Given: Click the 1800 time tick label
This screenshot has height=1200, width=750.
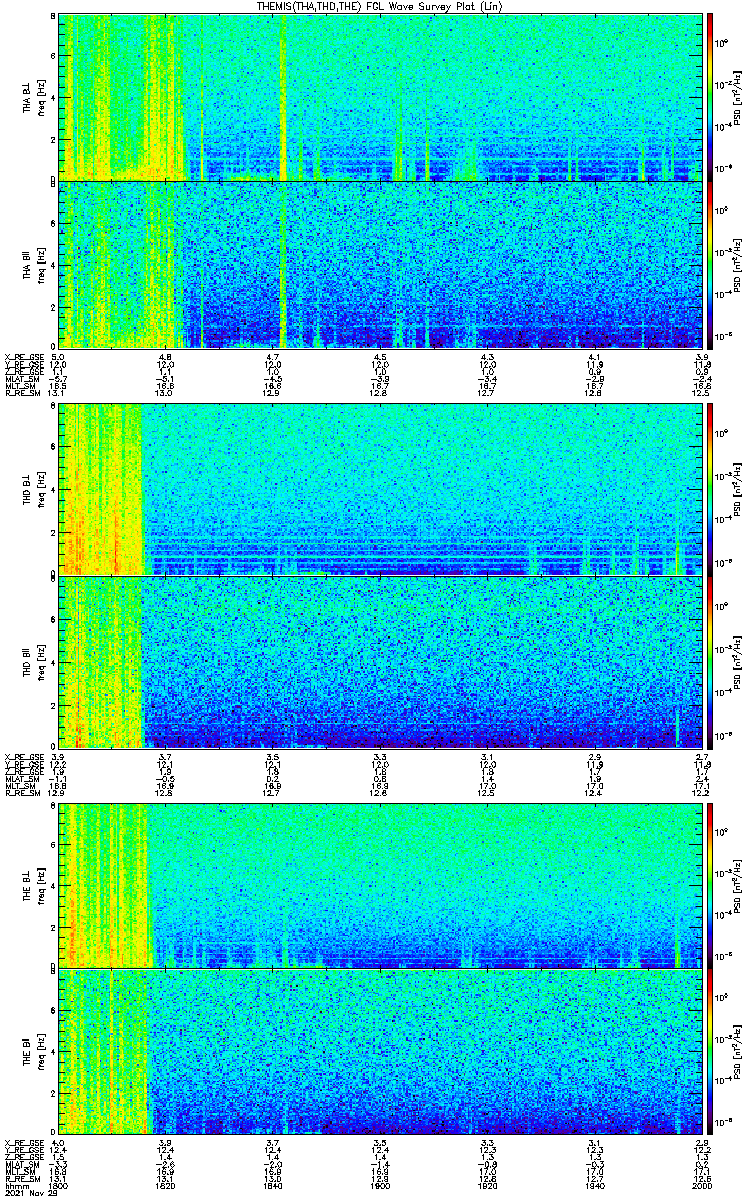Looking at the screenshot, I should click(x=58, y=1186).
